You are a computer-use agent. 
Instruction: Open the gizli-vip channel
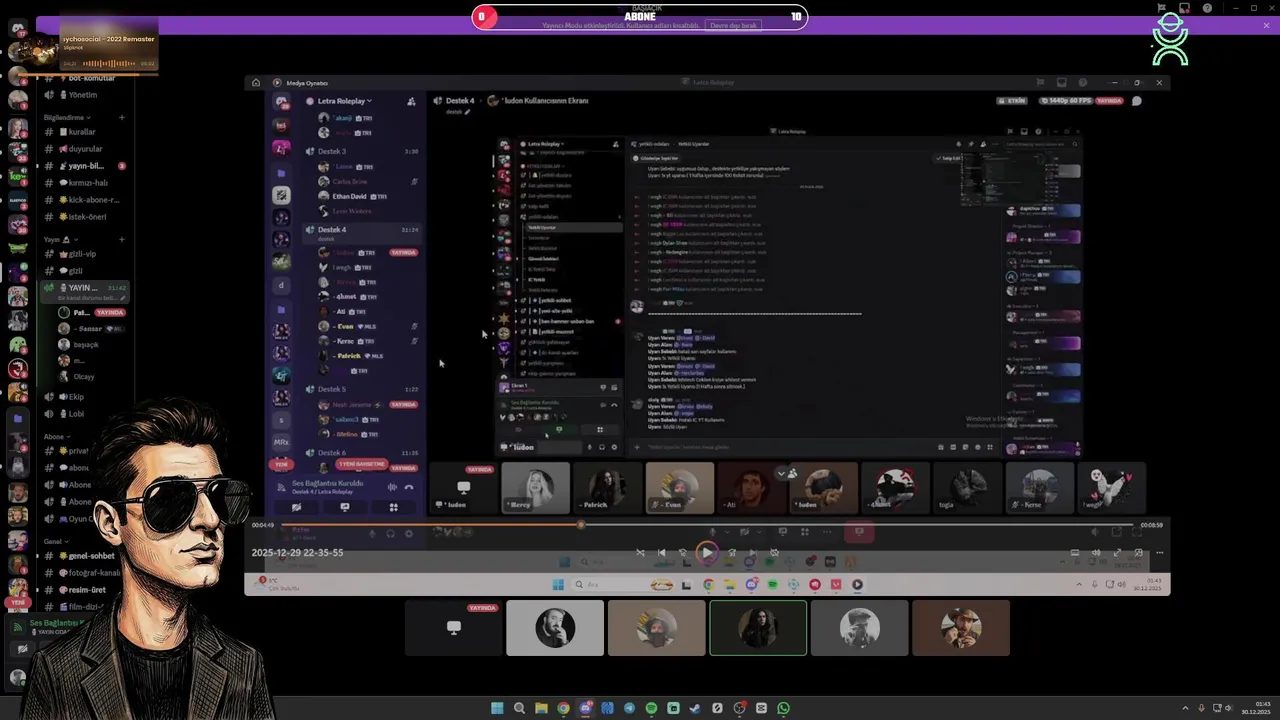coord(85,254)
